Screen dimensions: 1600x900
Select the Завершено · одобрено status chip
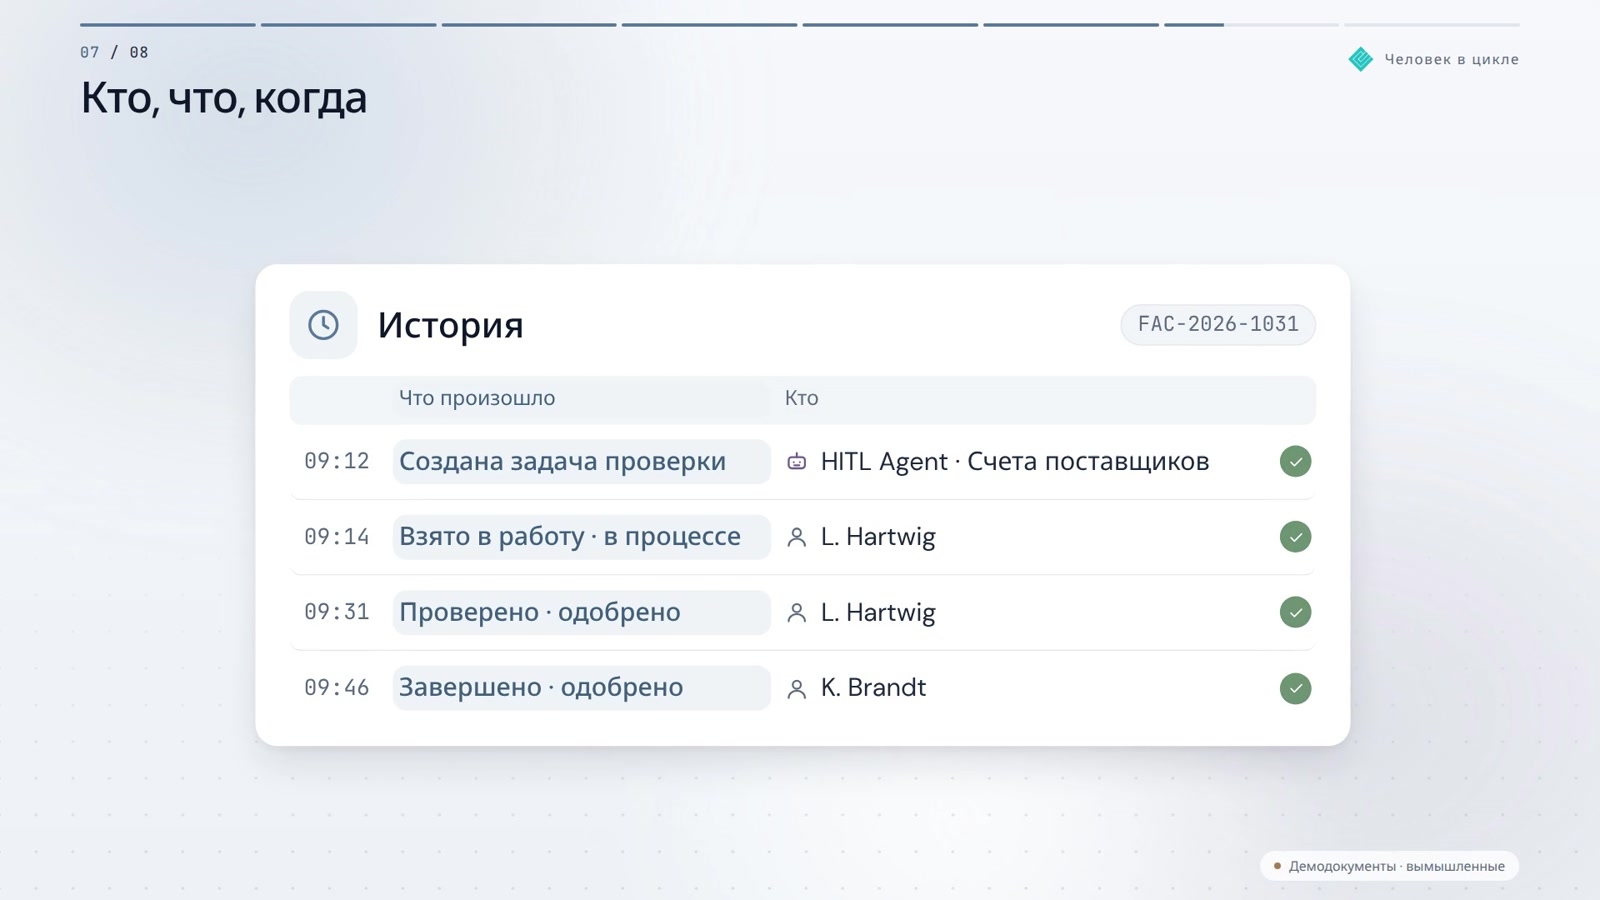click(581, 688)
